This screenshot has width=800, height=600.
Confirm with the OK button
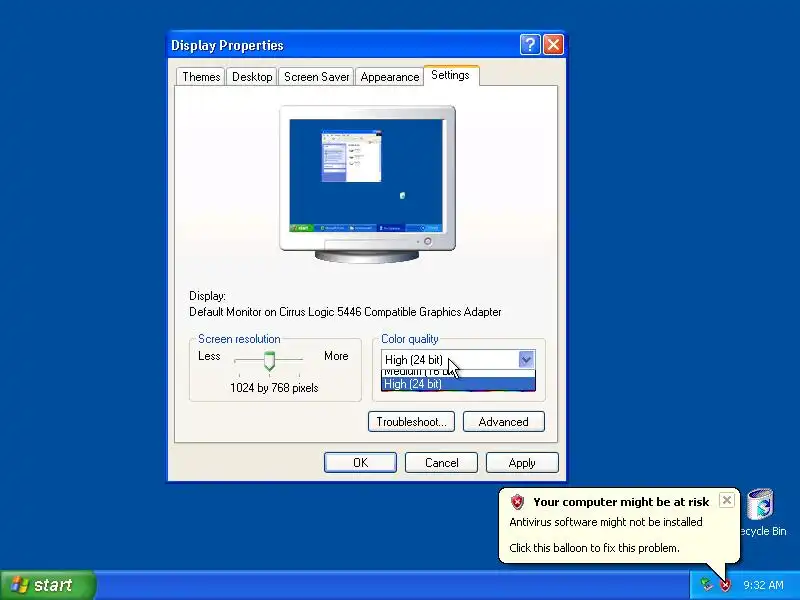point(360,462)
